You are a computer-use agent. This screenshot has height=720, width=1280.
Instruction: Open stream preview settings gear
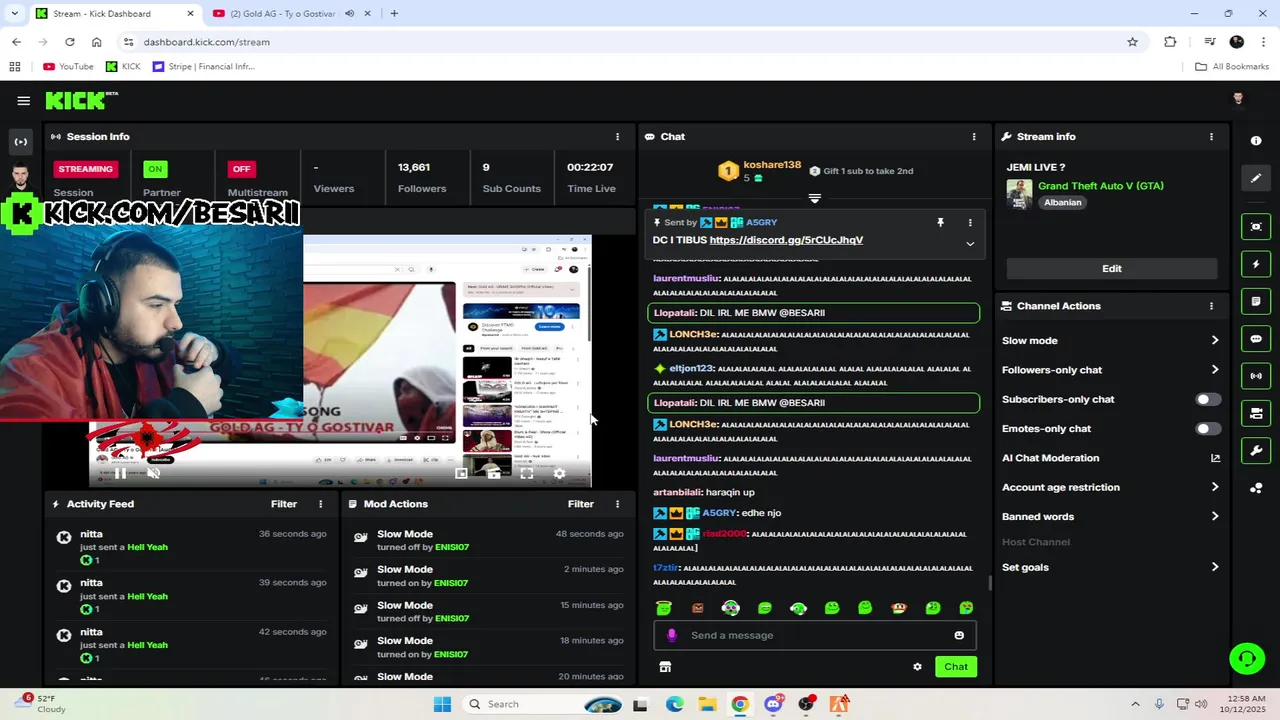(559, 474)
